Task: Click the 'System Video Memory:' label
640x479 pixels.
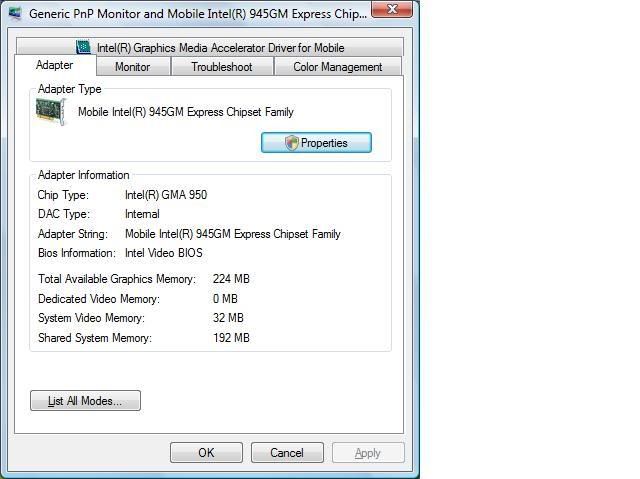Action: pos(91,318)
